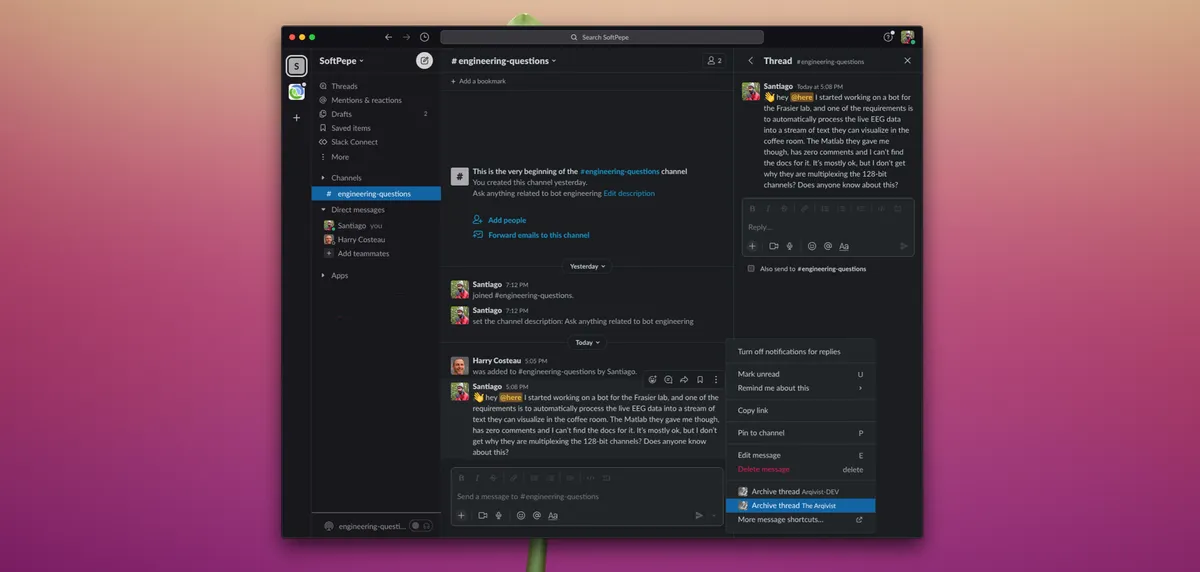Viewport: 1200px width, 572px height.
Task: Add a workspace with the plus button
Action: 296,117
